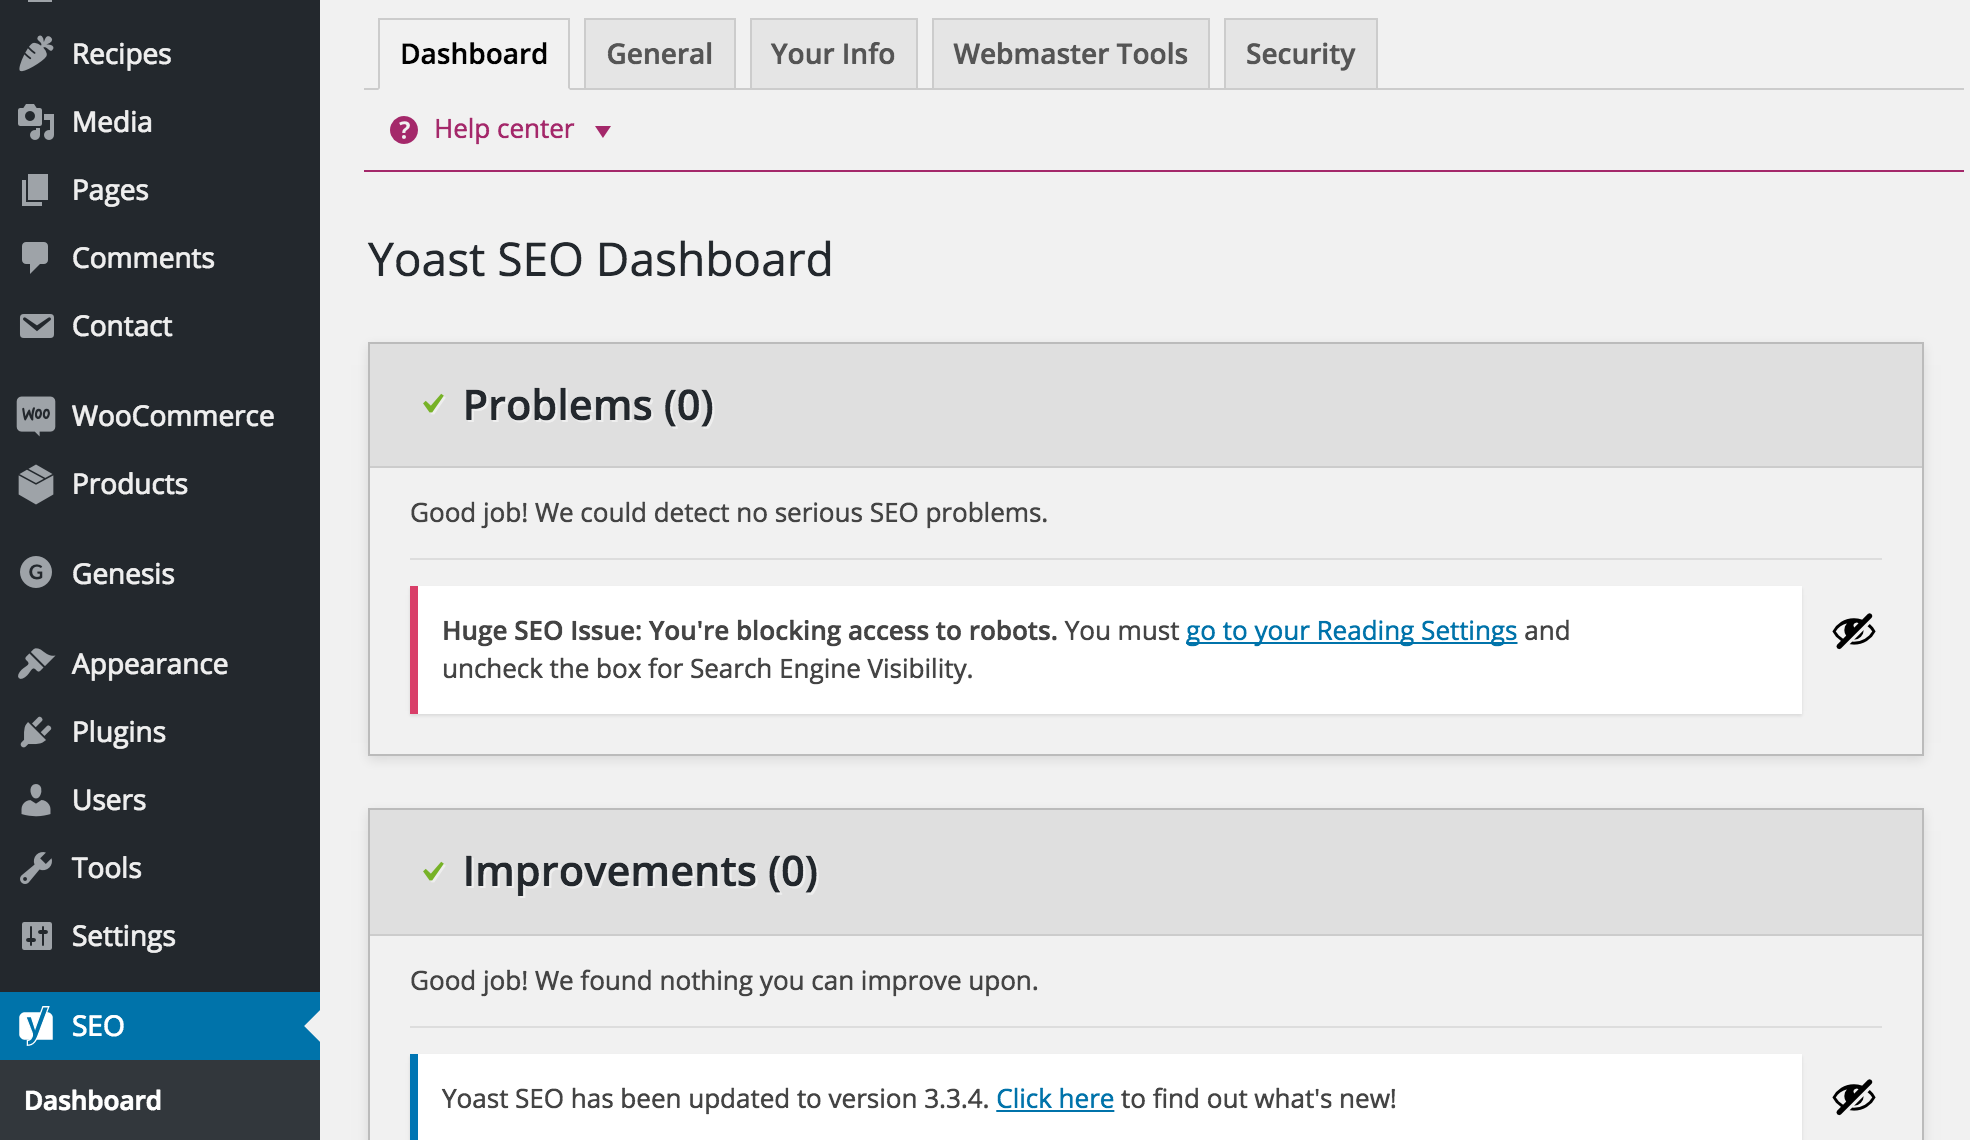
Task: Click the Pages icon in sidebar
Action: (36, 190)
